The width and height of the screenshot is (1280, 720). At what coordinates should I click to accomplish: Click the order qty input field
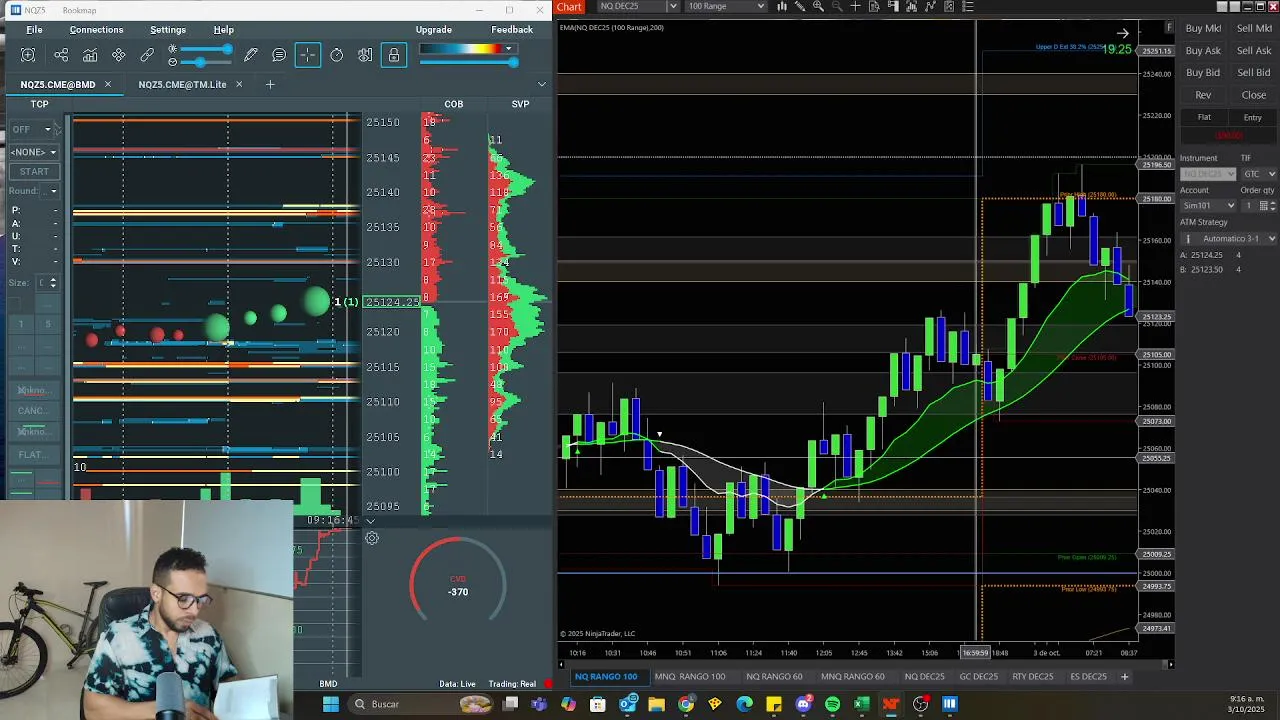coord(1250,206)
